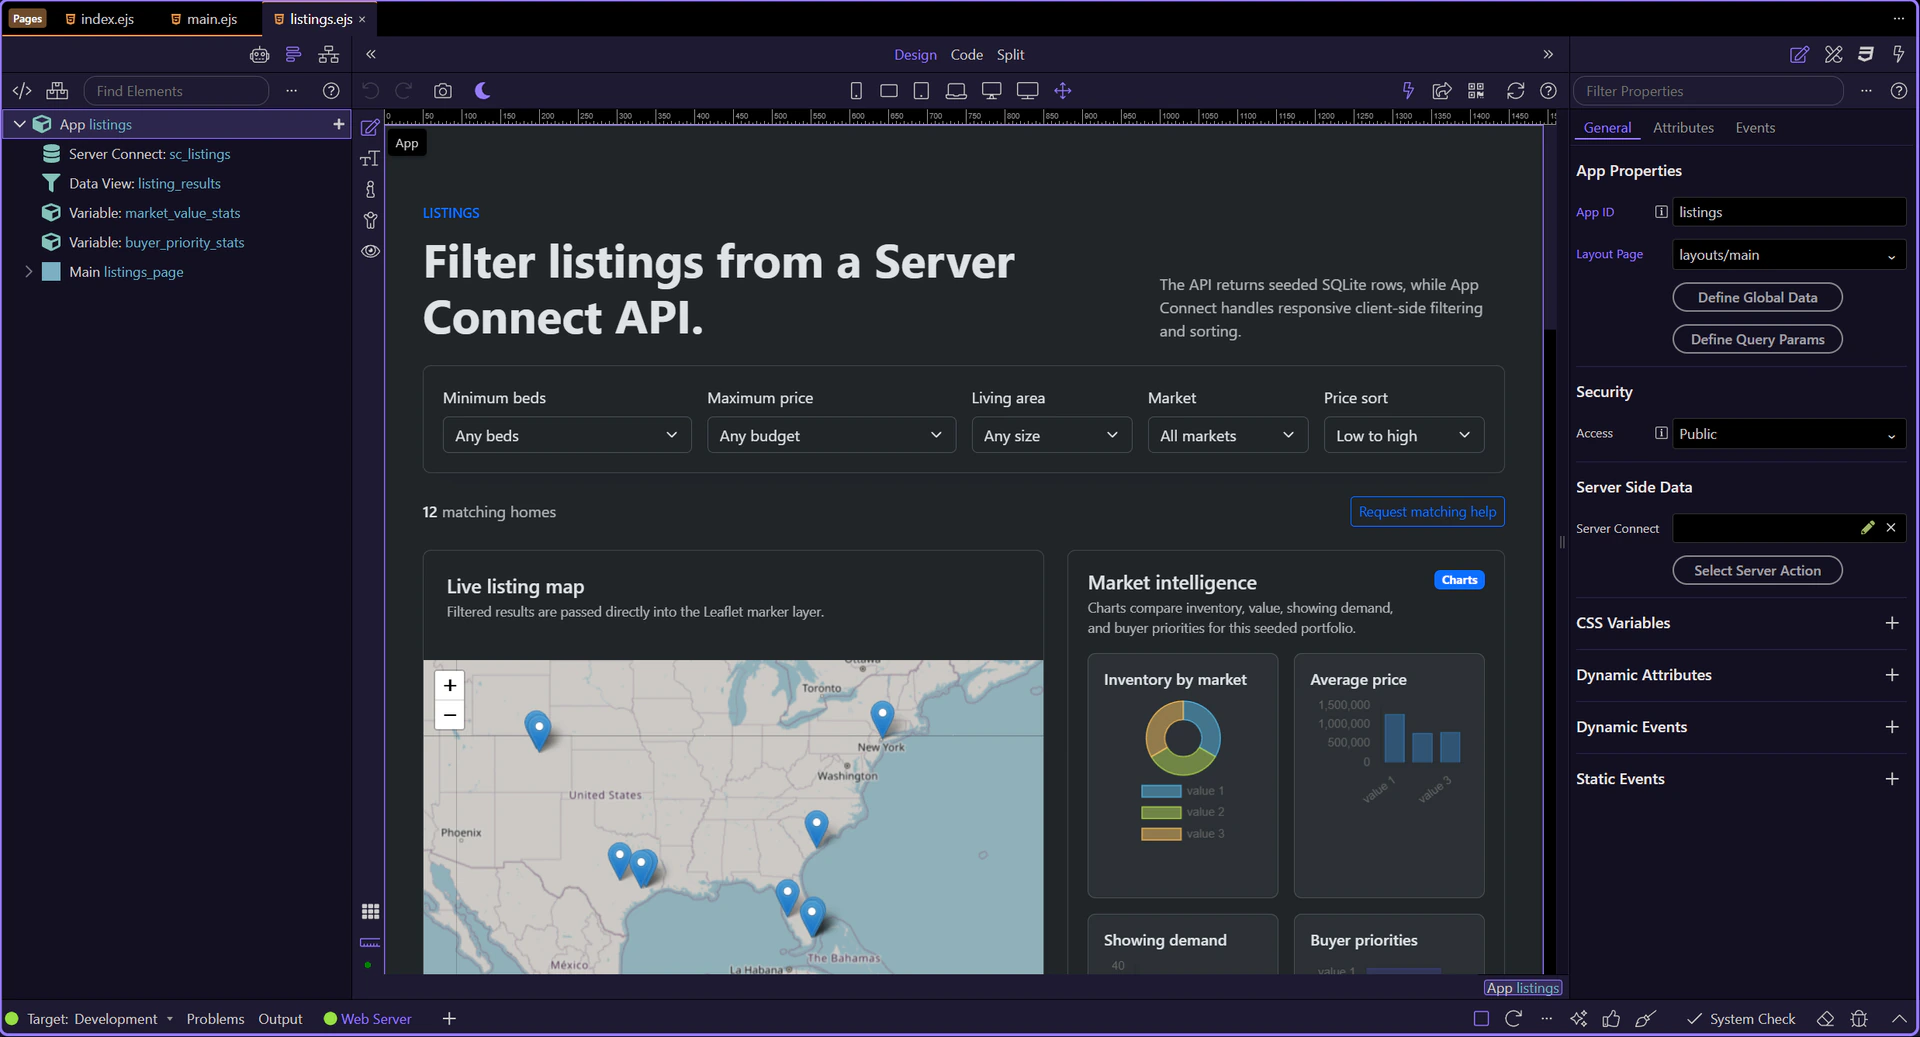Click the pencil edit icon in Server Connect field
This screenshot has width=1920, height=1037.
[1866, 528]
